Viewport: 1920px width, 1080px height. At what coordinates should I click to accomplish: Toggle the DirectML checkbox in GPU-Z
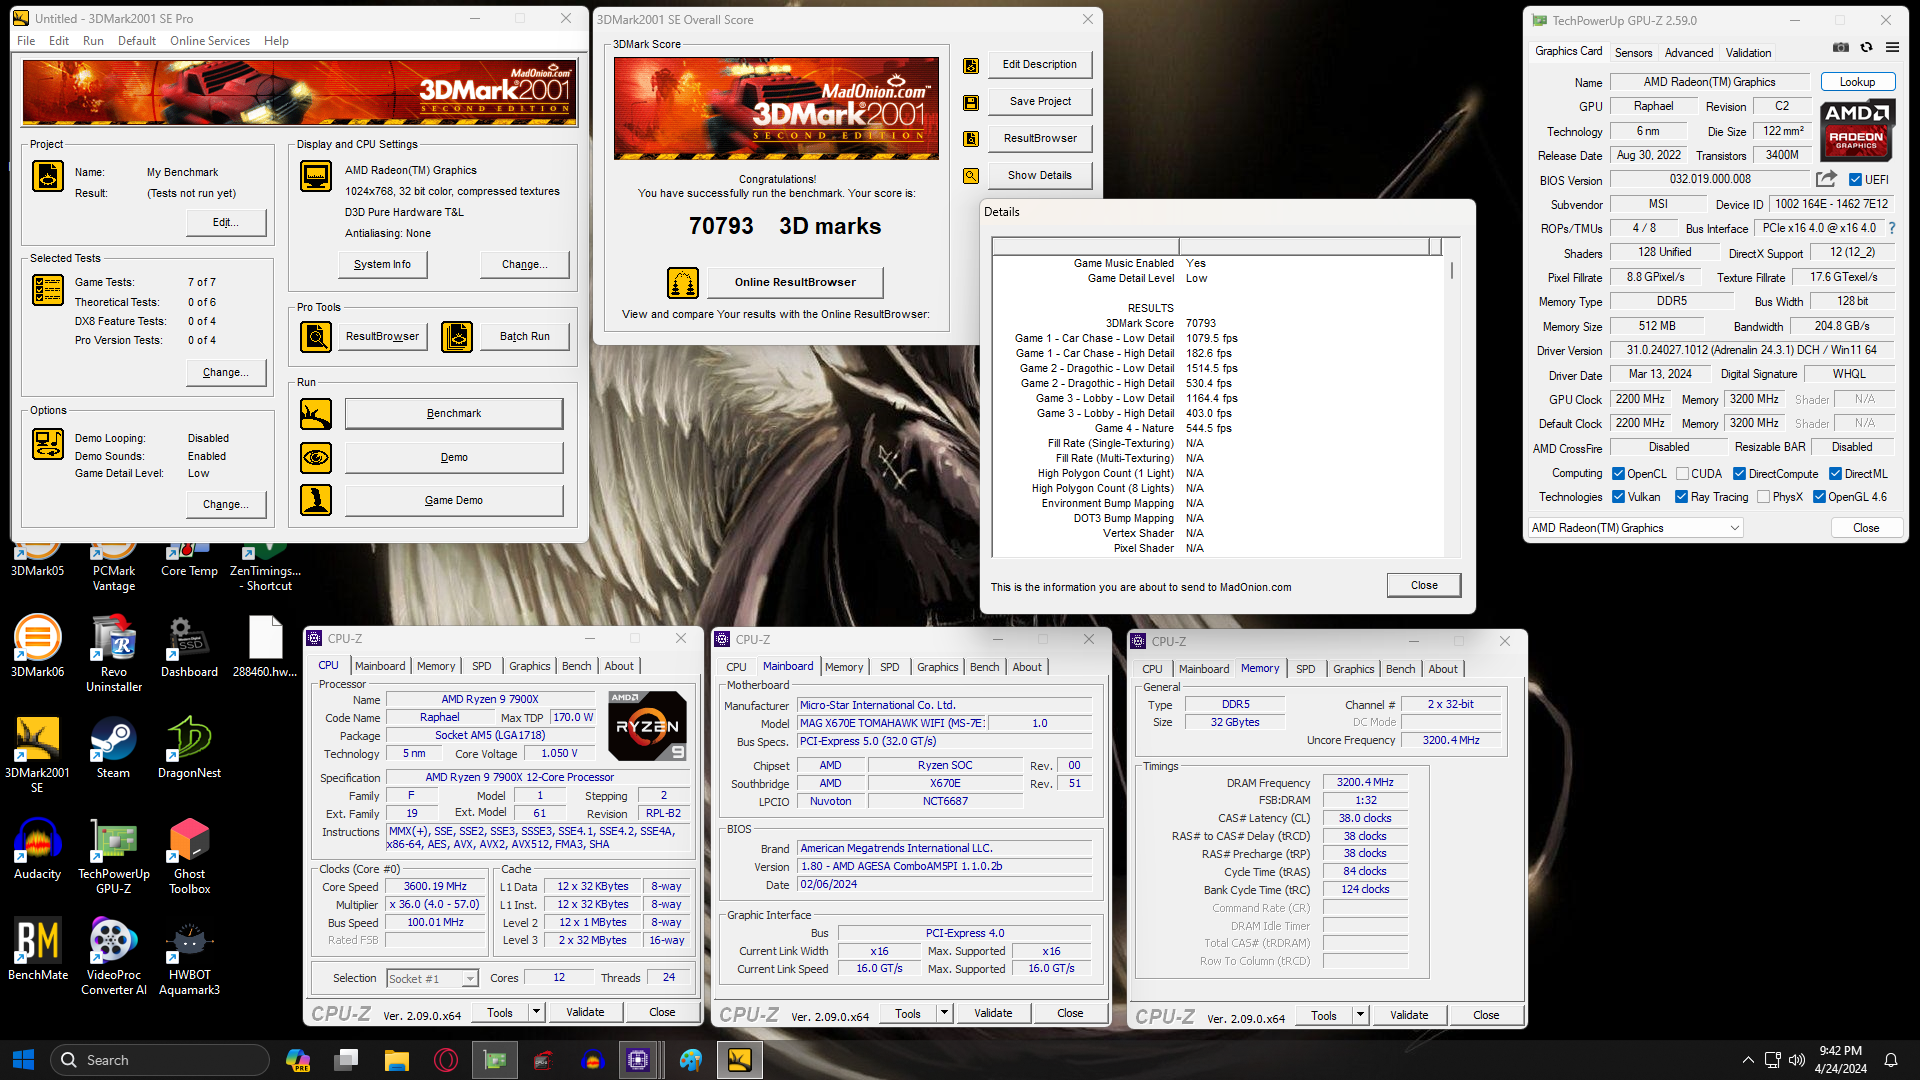click(1836, 474)
